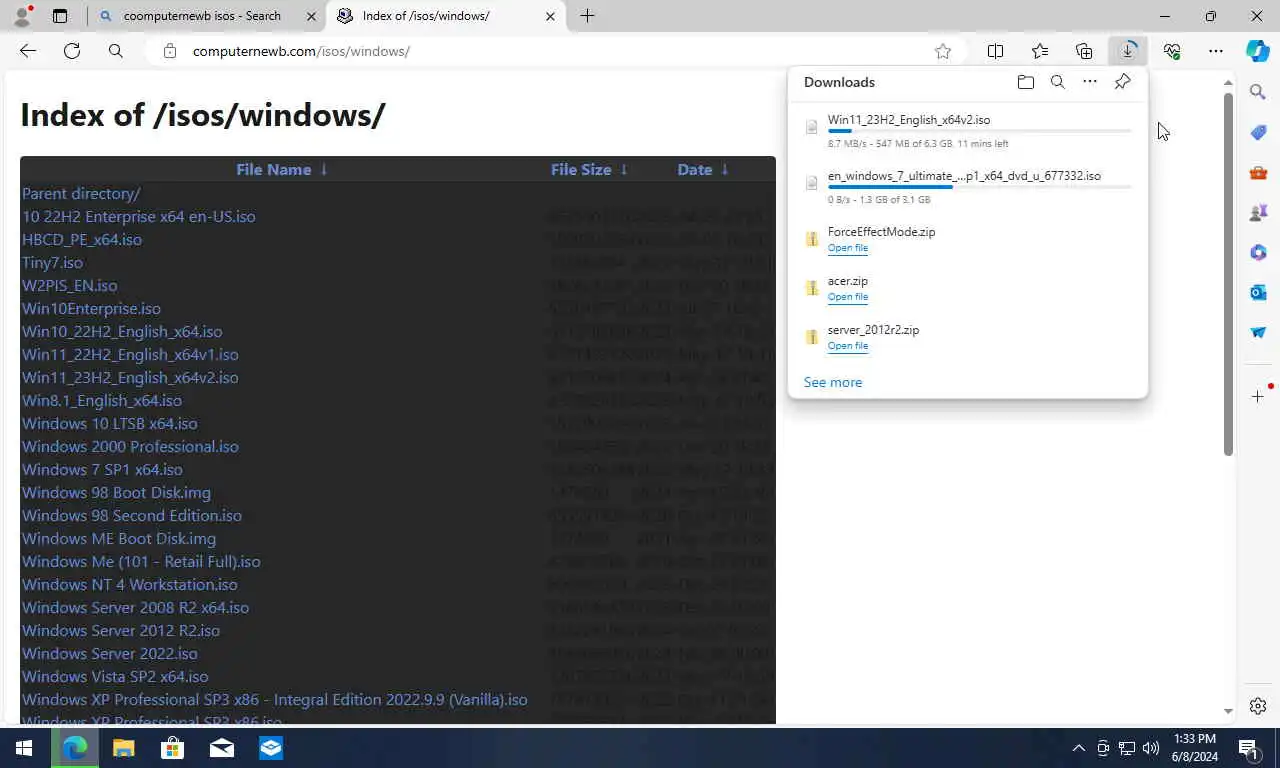
Task: Add this page to favorites
Action: coord(942,51)
